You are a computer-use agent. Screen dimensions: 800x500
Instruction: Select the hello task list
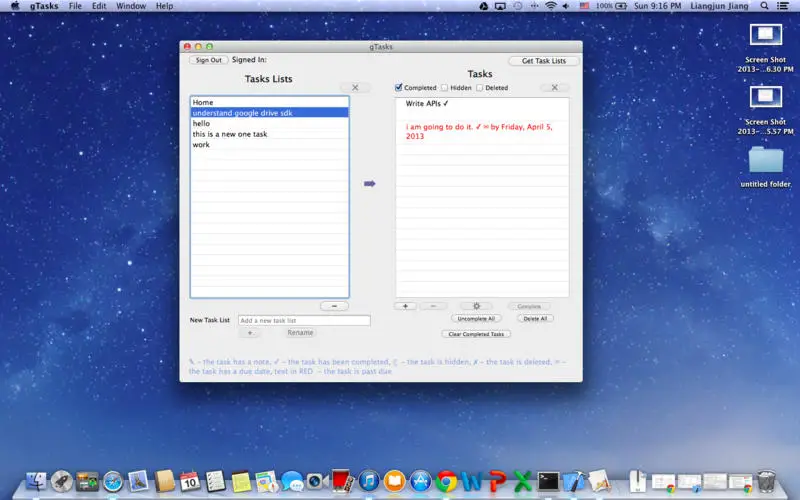(x=269, y=123)
